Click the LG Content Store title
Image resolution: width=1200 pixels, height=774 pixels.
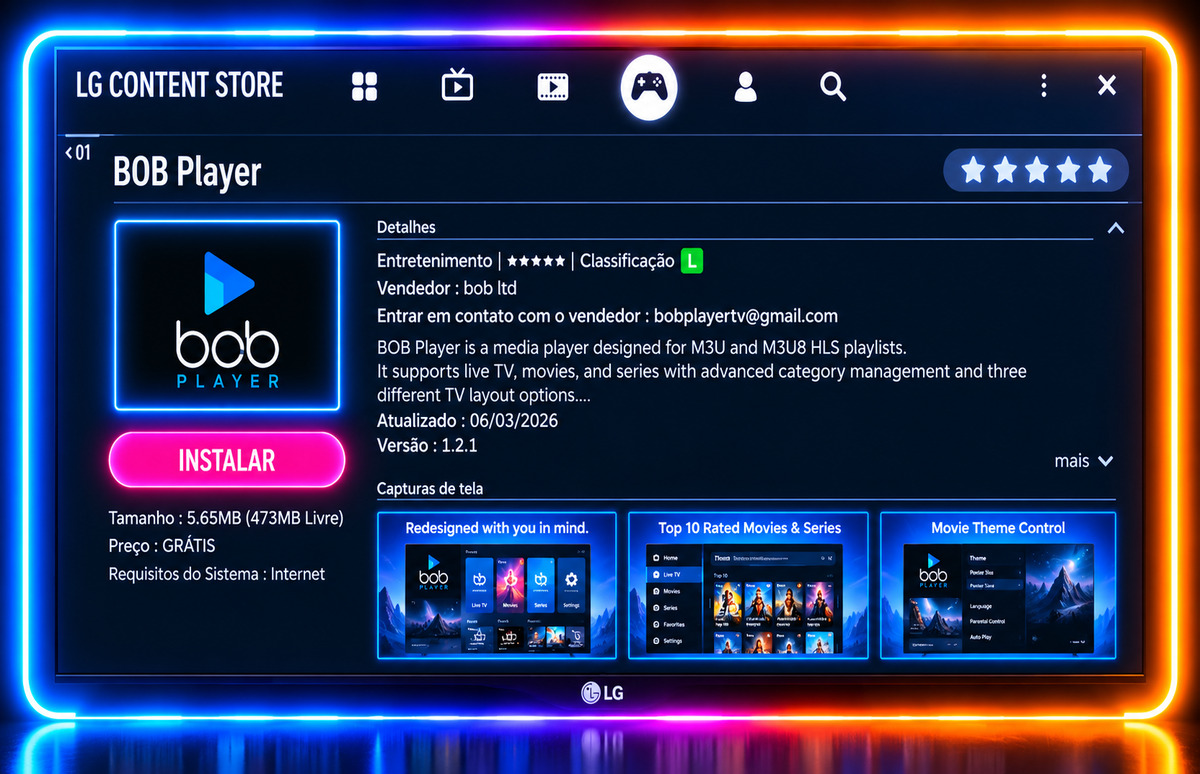coord(180,86)
